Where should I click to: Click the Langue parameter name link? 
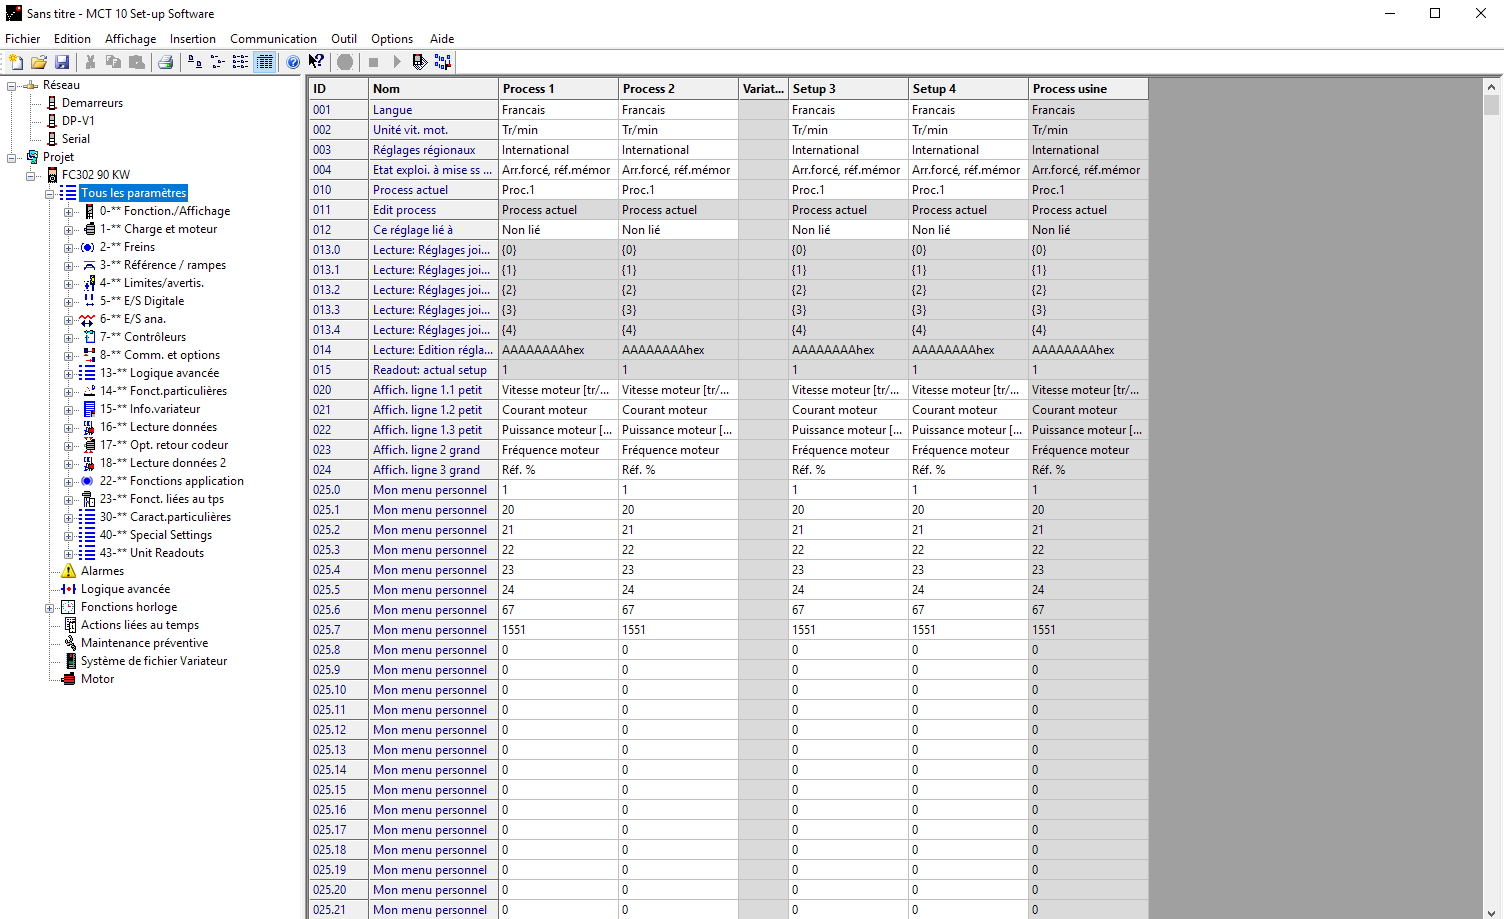[392, 110]
